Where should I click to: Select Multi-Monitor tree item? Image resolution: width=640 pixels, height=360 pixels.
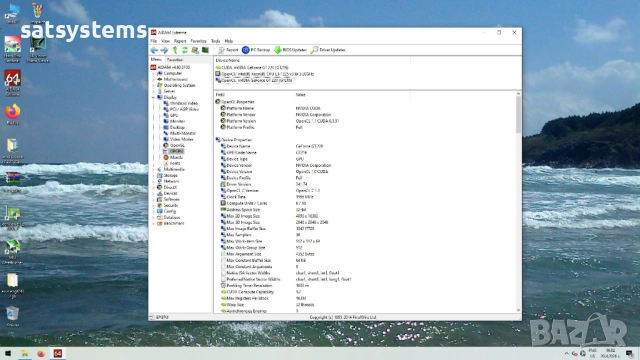point(180,133)
